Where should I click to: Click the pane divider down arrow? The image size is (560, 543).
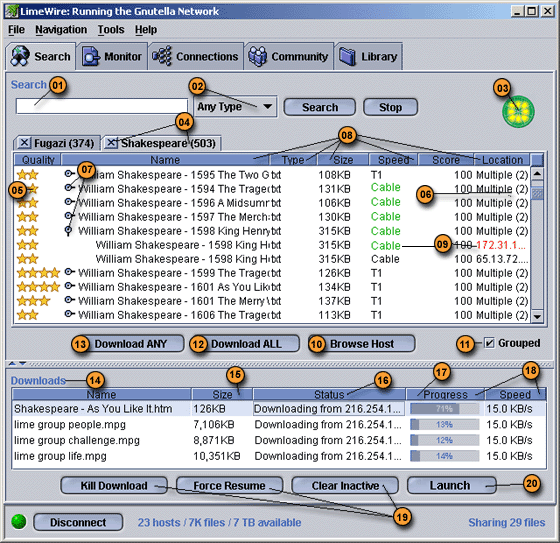22,363
